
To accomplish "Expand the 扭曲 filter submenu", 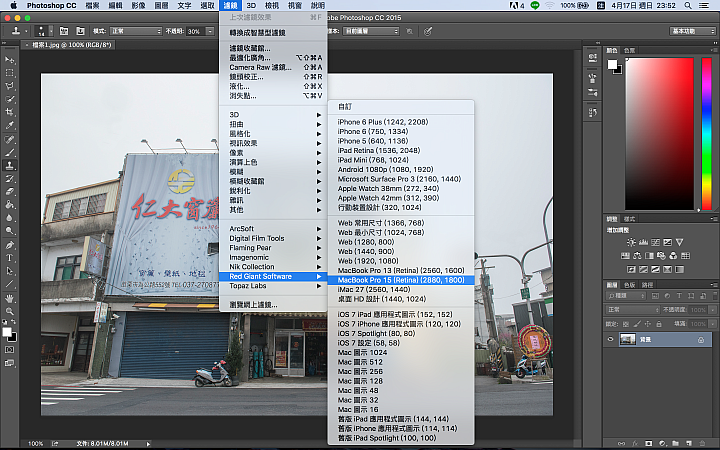I will click(275, 124).
